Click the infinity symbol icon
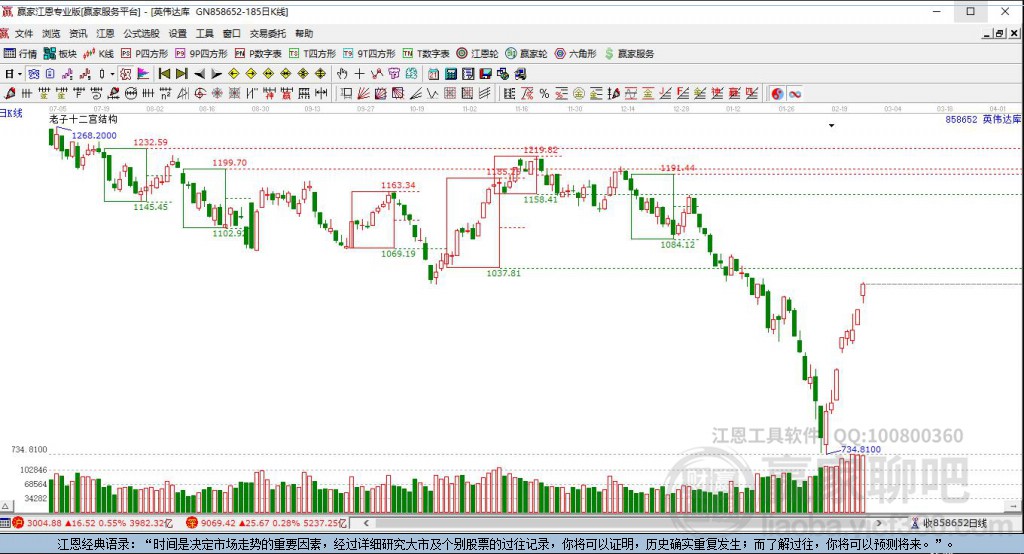 [794, 93]
